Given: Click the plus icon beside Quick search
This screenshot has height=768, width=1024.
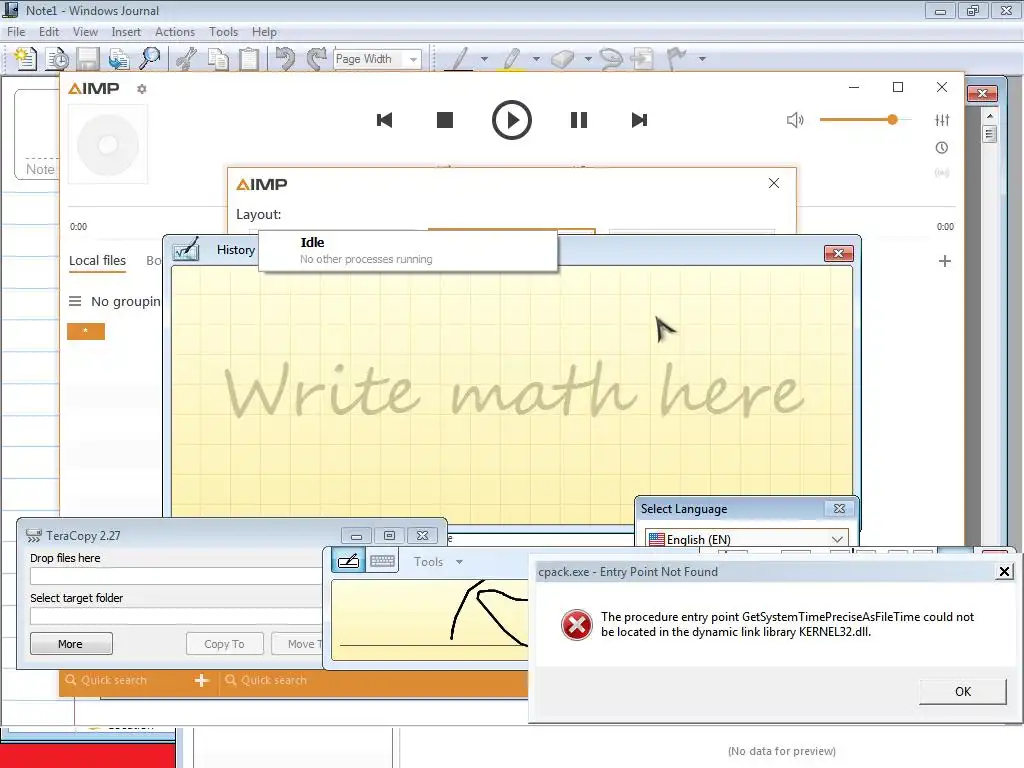Looking at the screenshot, I should 201,680.
